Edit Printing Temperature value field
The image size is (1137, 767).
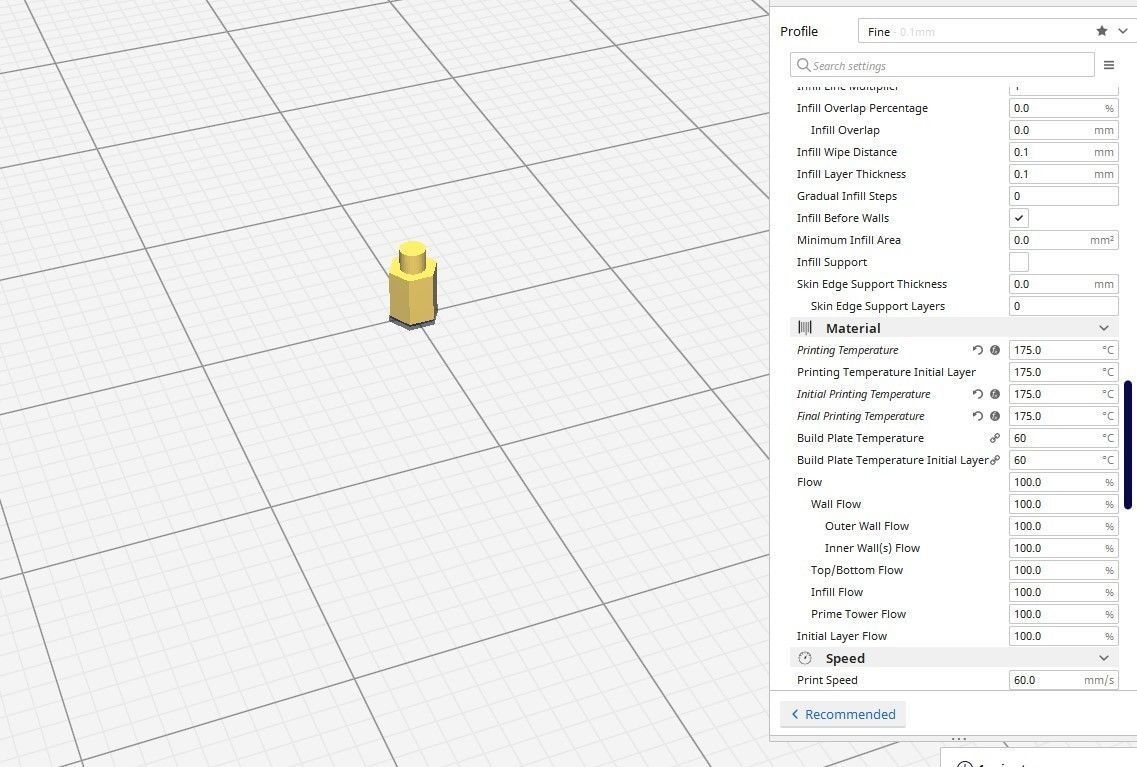click(x=1063, y=350)
